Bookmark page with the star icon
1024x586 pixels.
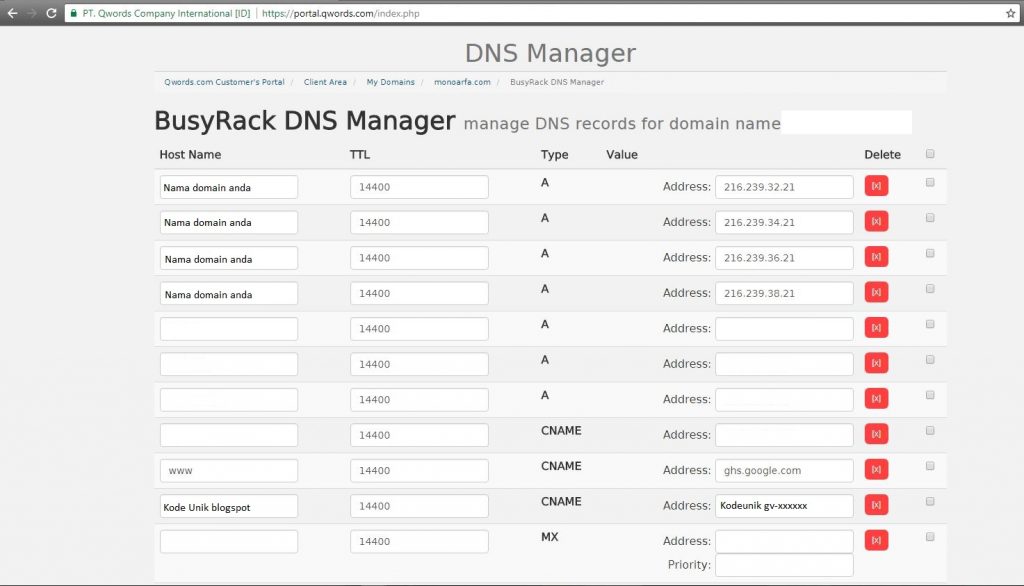point(1010,13)
